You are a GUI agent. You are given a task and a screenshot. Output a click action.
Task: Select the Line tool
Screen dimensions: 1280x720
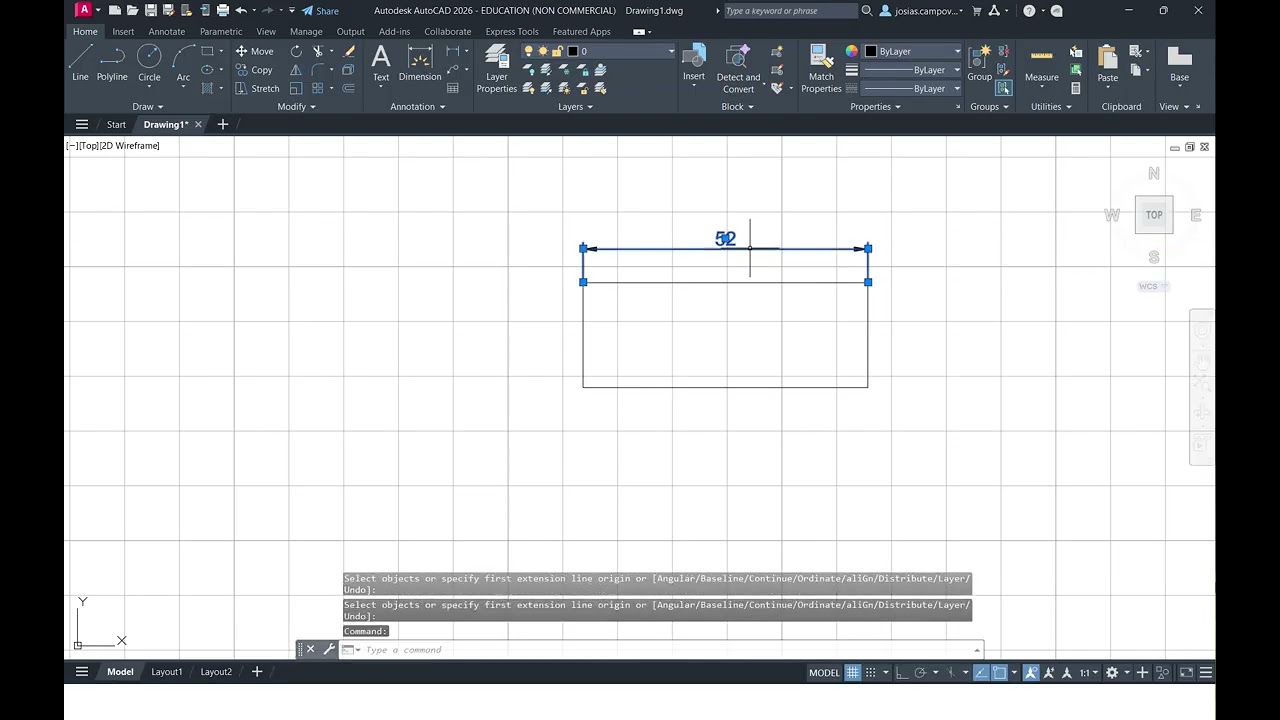point(80,62)
